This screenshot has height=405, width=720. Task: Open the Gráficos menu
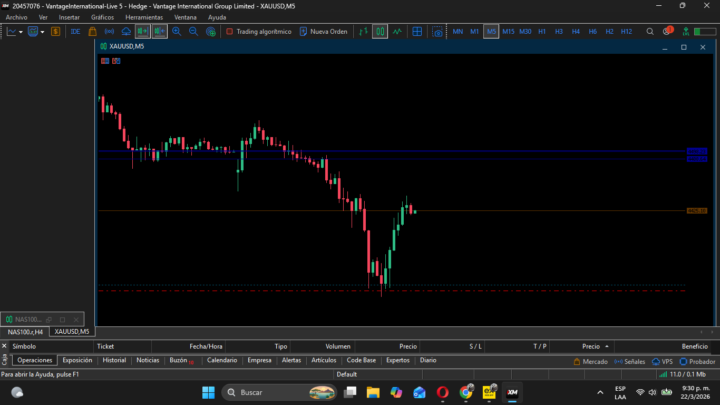[x=102, y=17]
